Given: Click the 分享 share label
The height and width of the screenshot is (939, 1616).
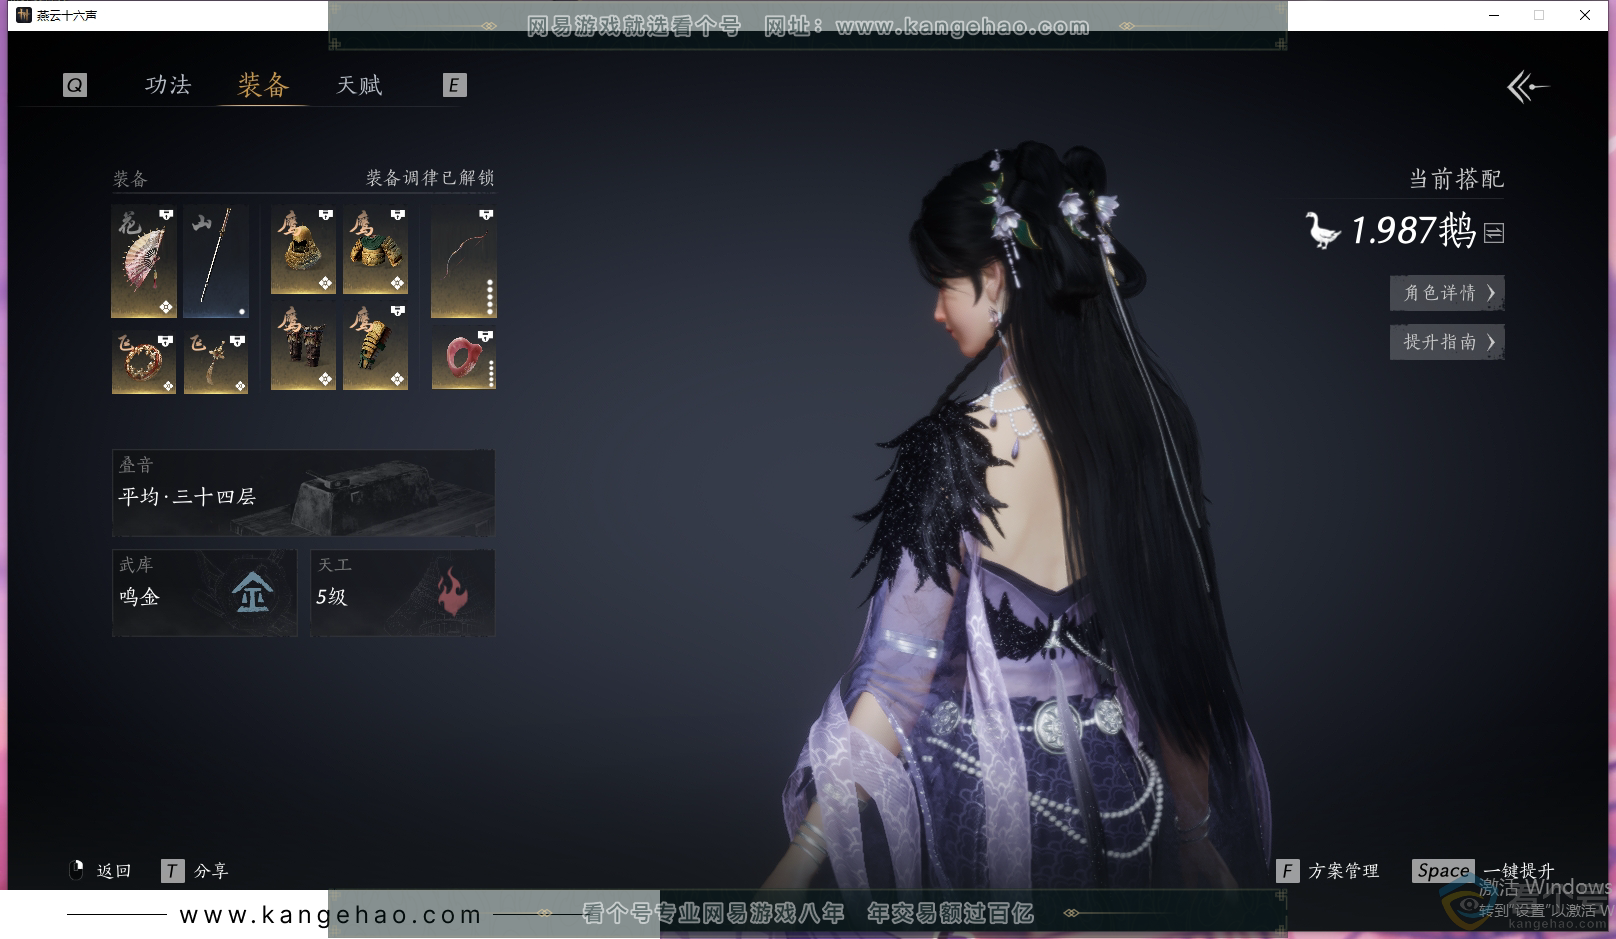Looking at the screenshot, I should [211, 871].
